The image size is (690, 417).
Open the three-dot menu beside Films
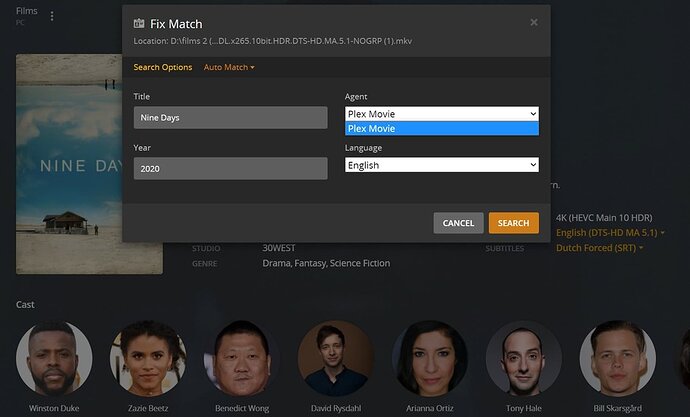(52, 16)
